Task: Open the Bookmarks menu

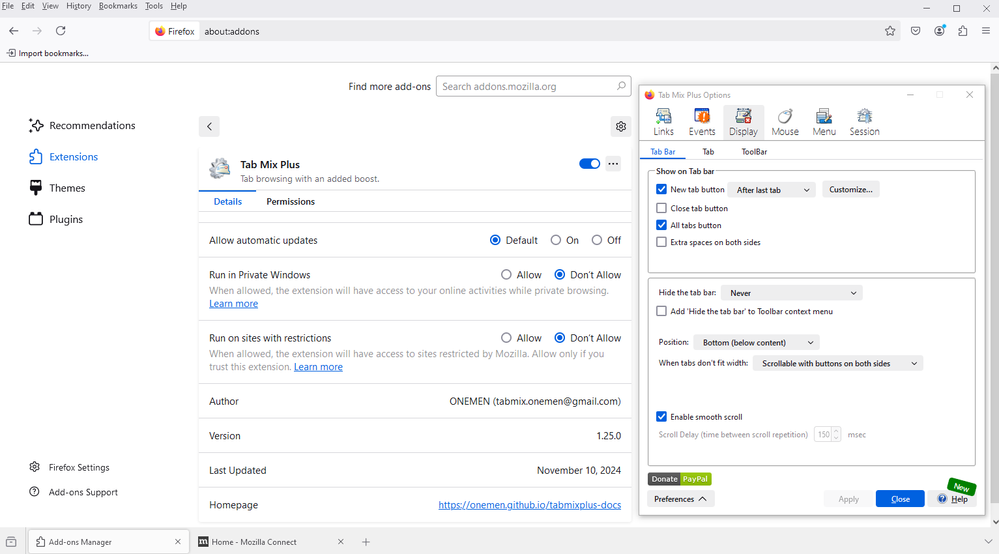Action: click(x=118, y=6)
